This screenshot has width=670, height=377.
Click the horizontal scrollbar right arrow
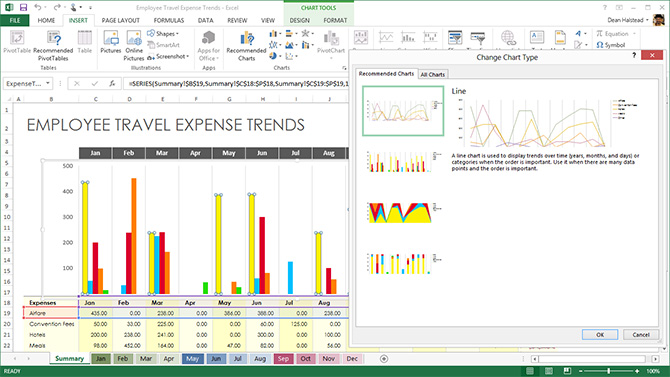pyautogui.click(x=656, y=359)
